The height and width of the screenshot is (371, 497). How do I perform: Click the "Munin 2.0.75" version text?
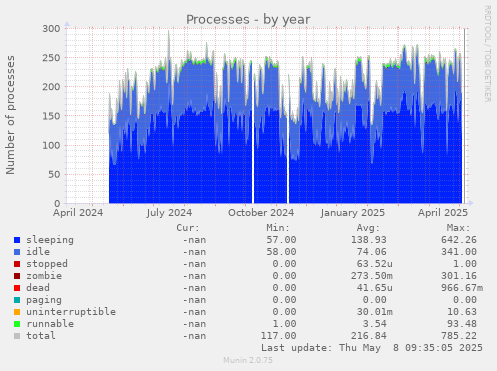pyautogui.click(x=248, y=360)
